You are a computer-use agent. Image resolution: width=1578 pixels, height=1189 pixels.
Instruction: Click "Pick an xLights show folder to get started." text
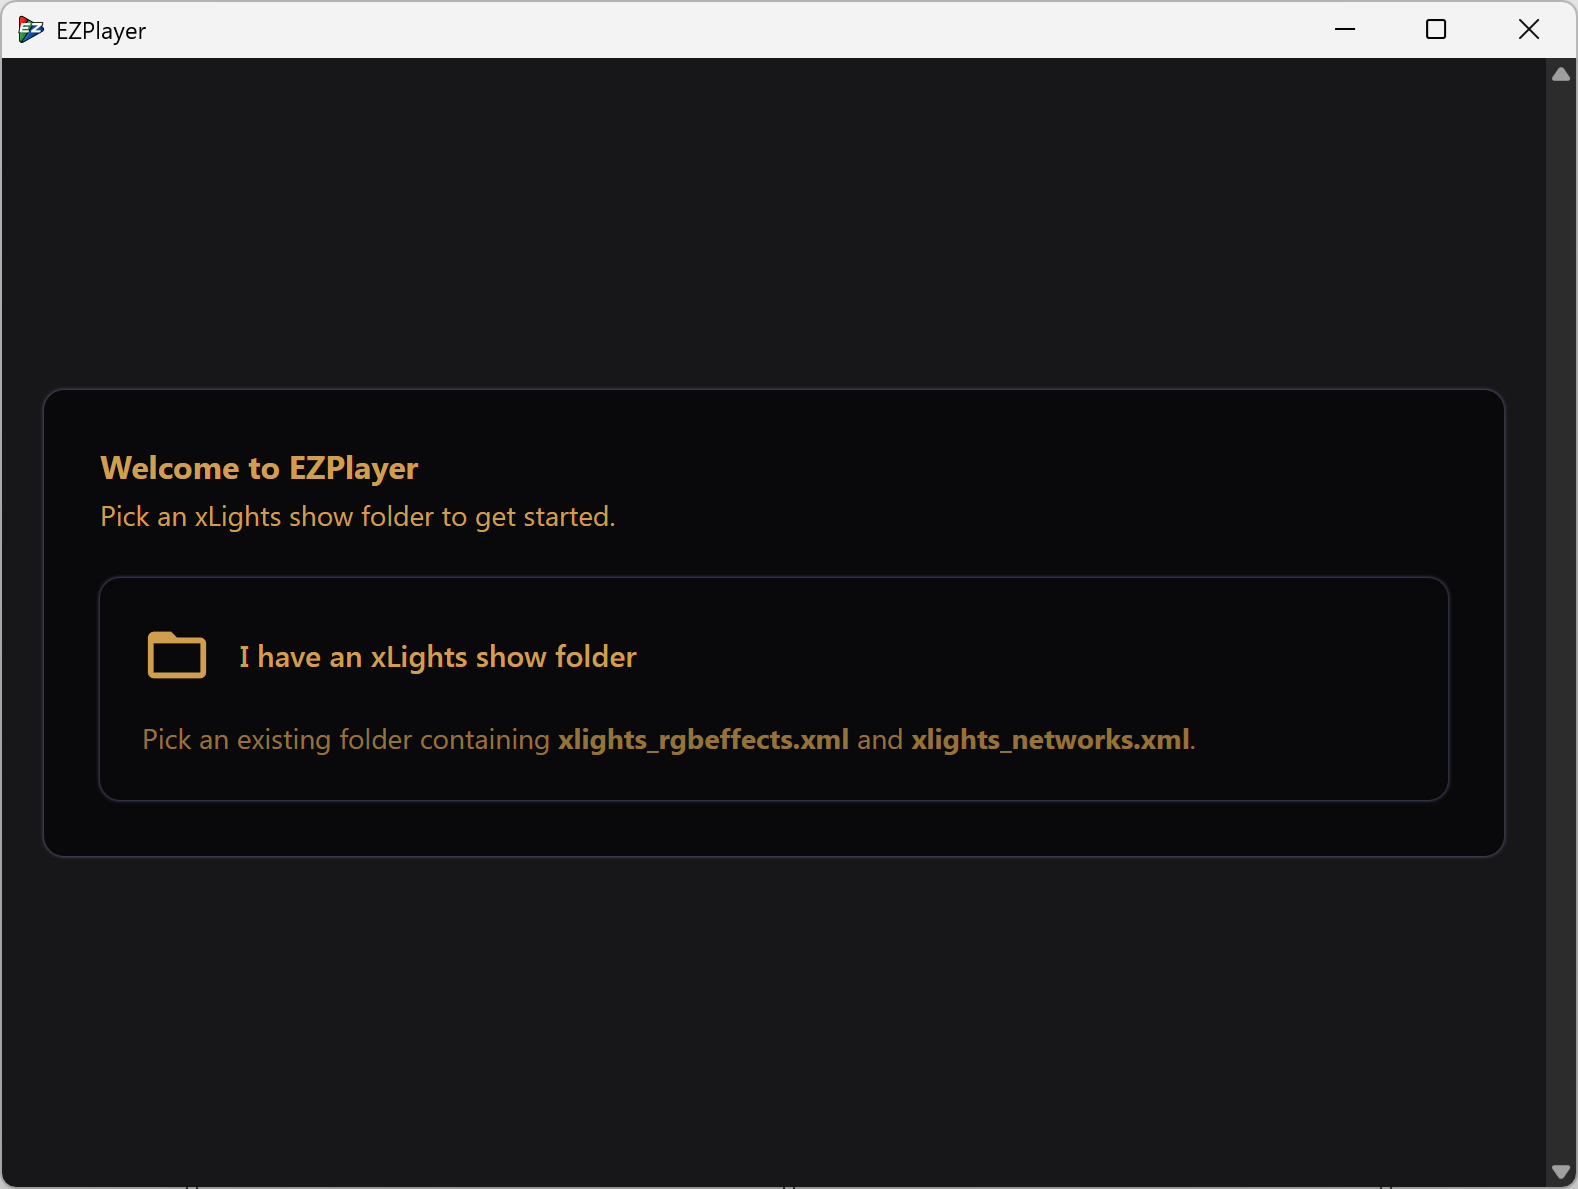click(358, 517)
